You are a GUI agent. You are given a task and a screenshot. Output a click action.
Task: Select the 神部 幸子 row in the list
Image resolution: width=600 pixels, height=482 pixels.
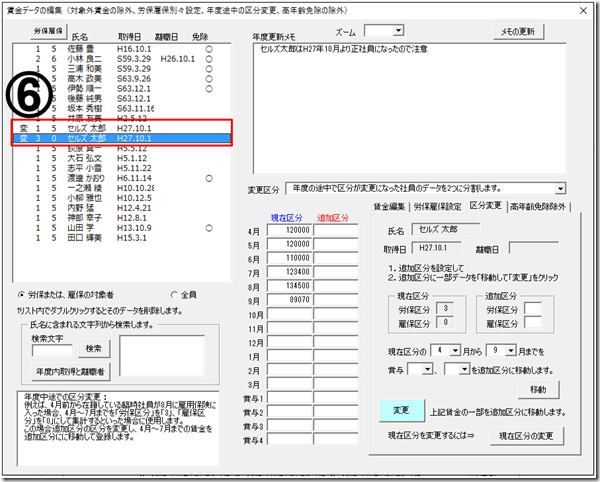coord(122,218)
